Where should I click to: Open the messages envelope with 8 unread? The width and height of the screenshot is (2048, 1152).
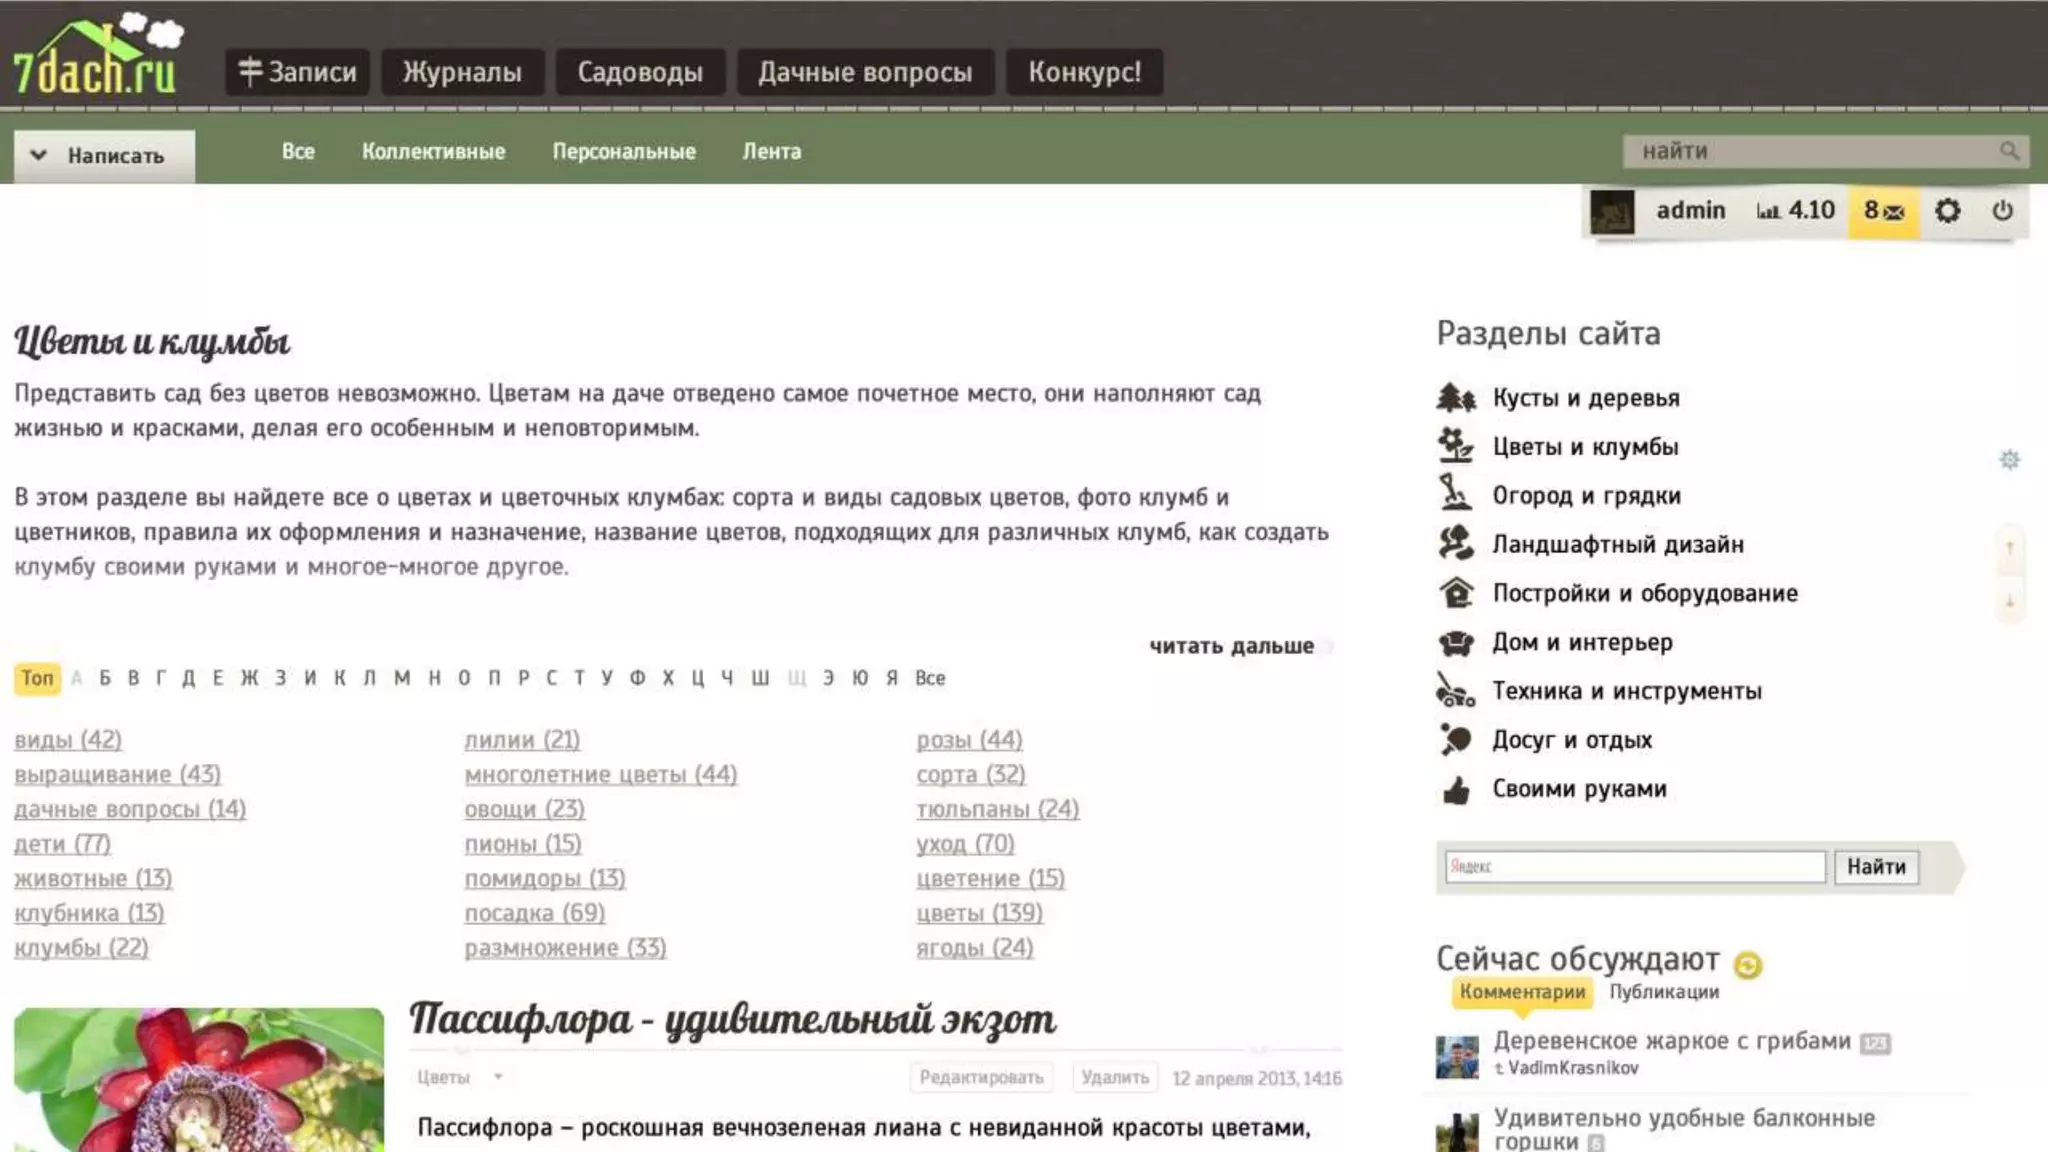1883,211
